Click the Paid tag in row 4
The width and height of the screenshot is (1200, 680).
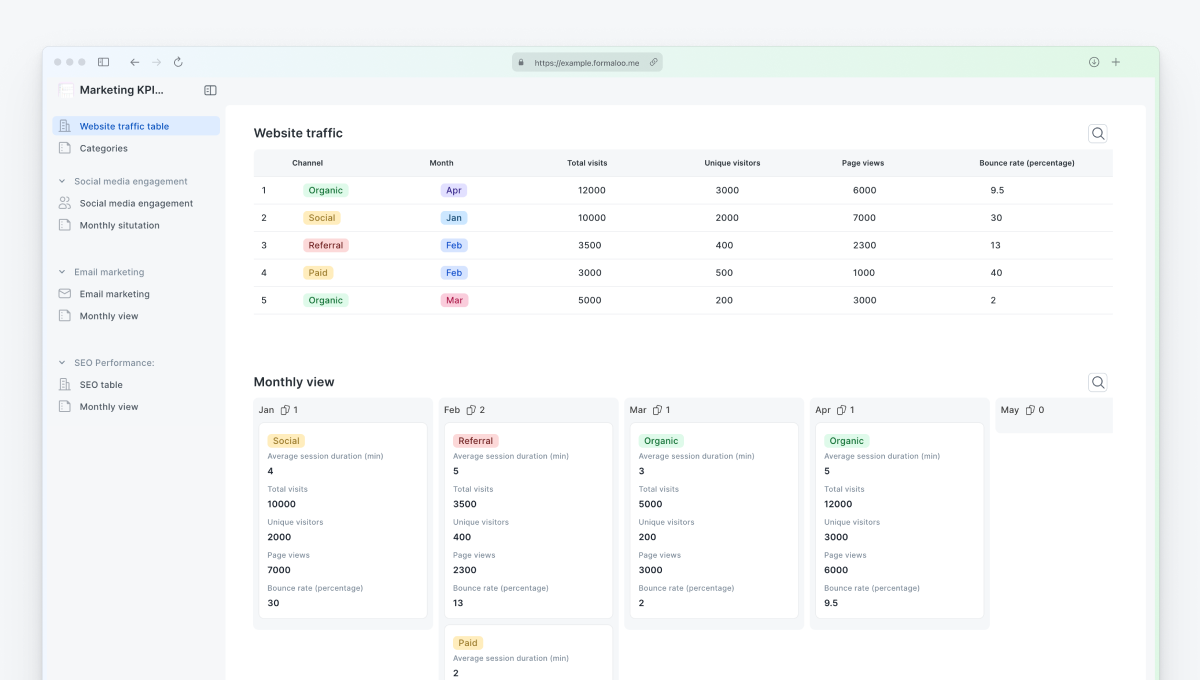coord(318,273)
